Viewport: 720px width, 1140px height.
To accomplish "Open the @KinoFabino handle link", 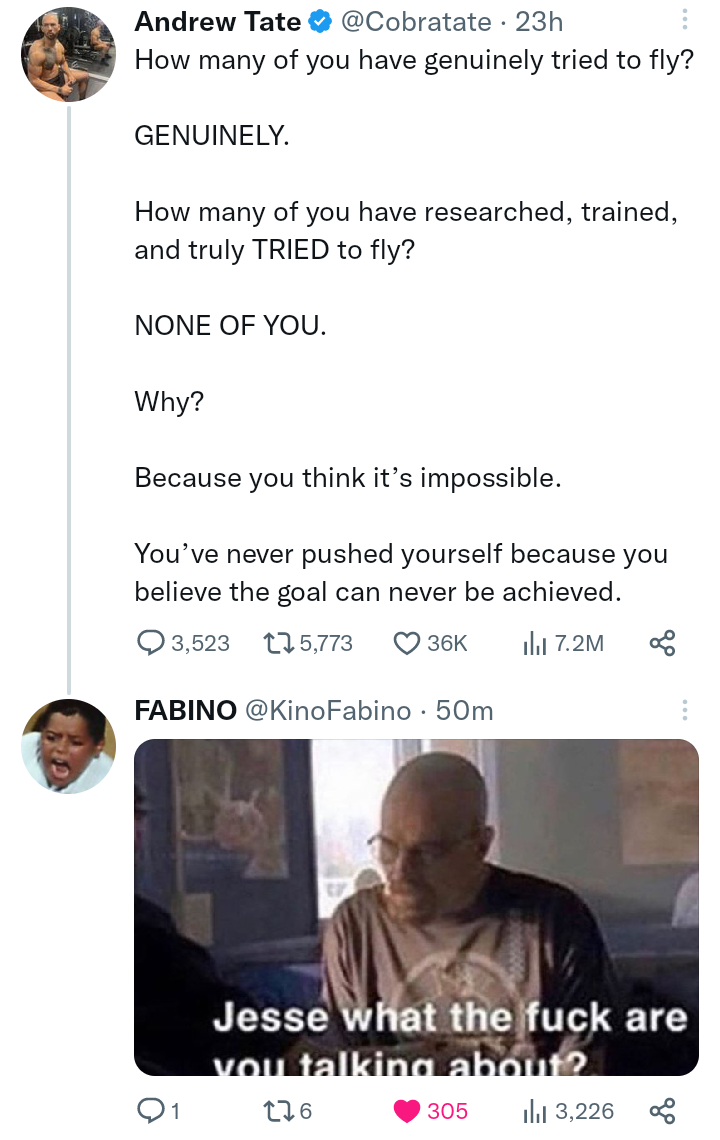I will pos(327,710).
